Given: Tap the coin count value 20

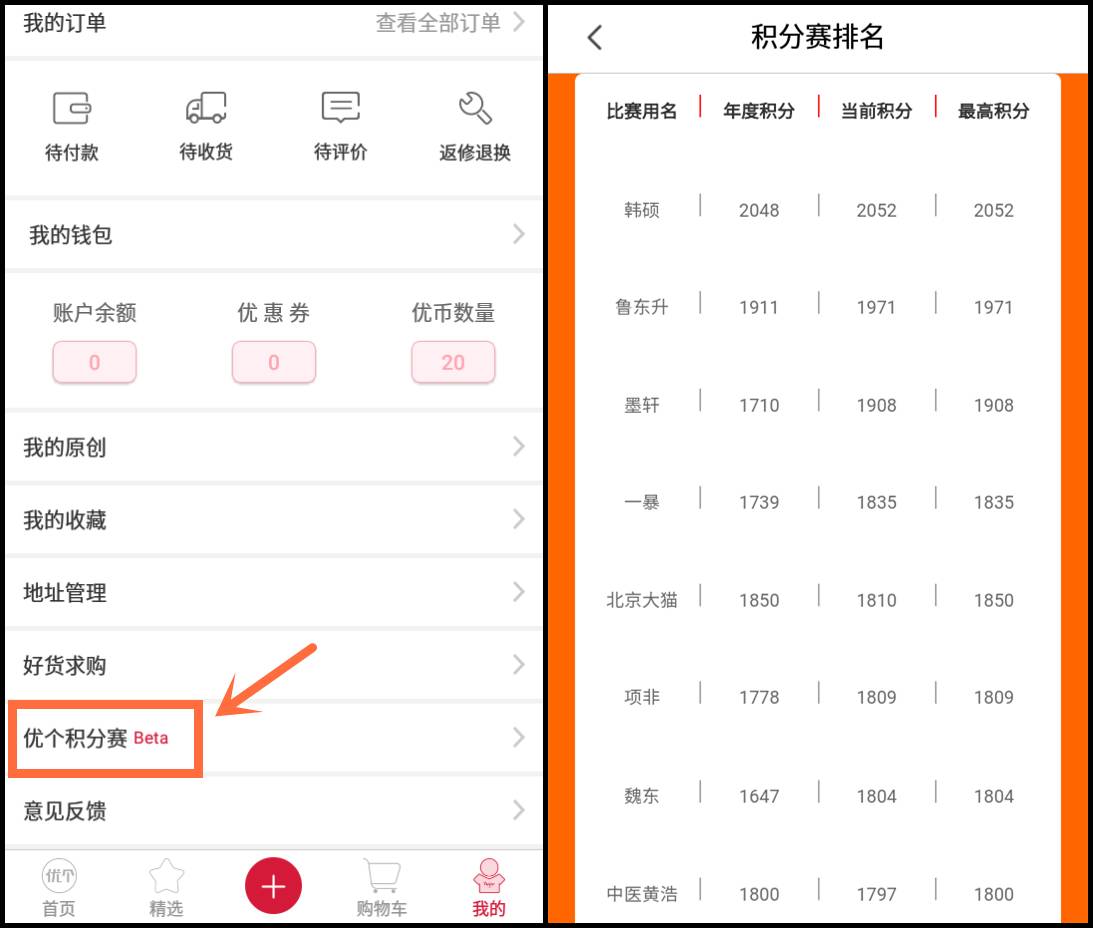Looking at the screenshot, I should click(x=453, y=363).
